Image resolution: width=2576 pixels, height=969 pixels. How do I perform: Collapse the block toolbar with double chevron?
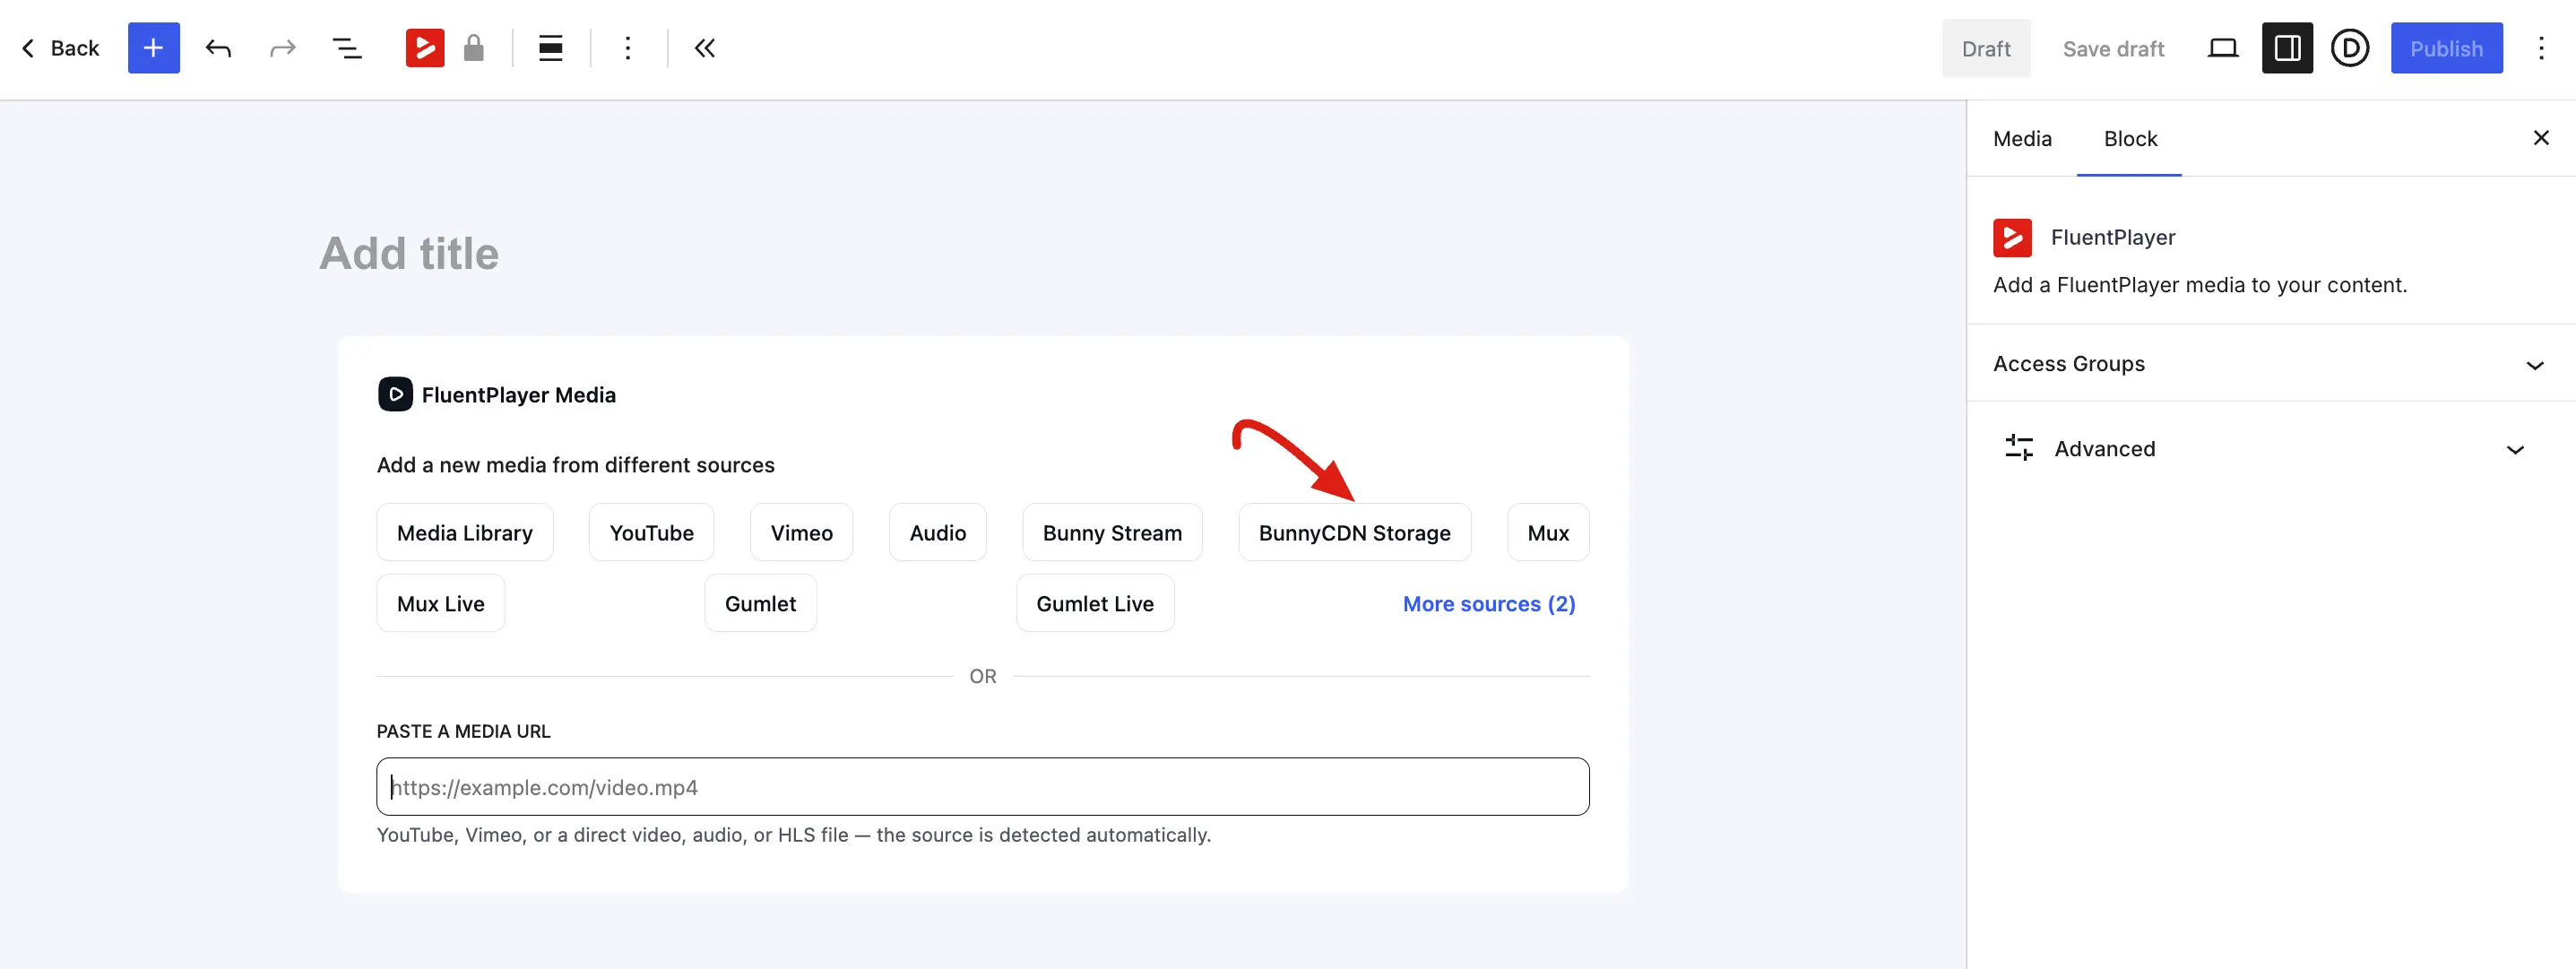705,48
